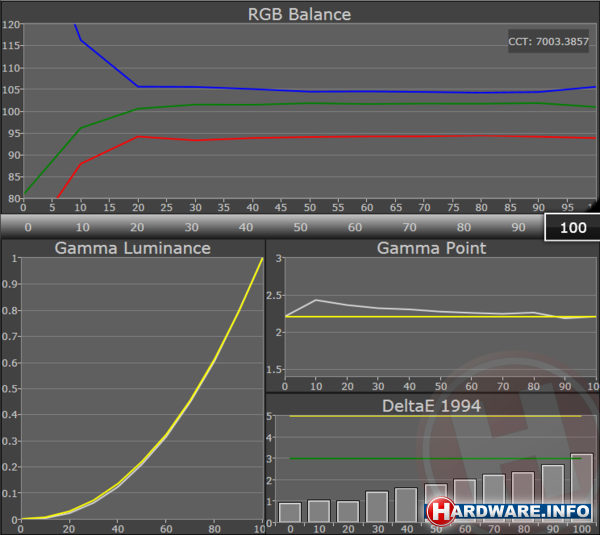
Task: Click the 2.5 label on the Gamma Point axis
Action: click(274, 295)
